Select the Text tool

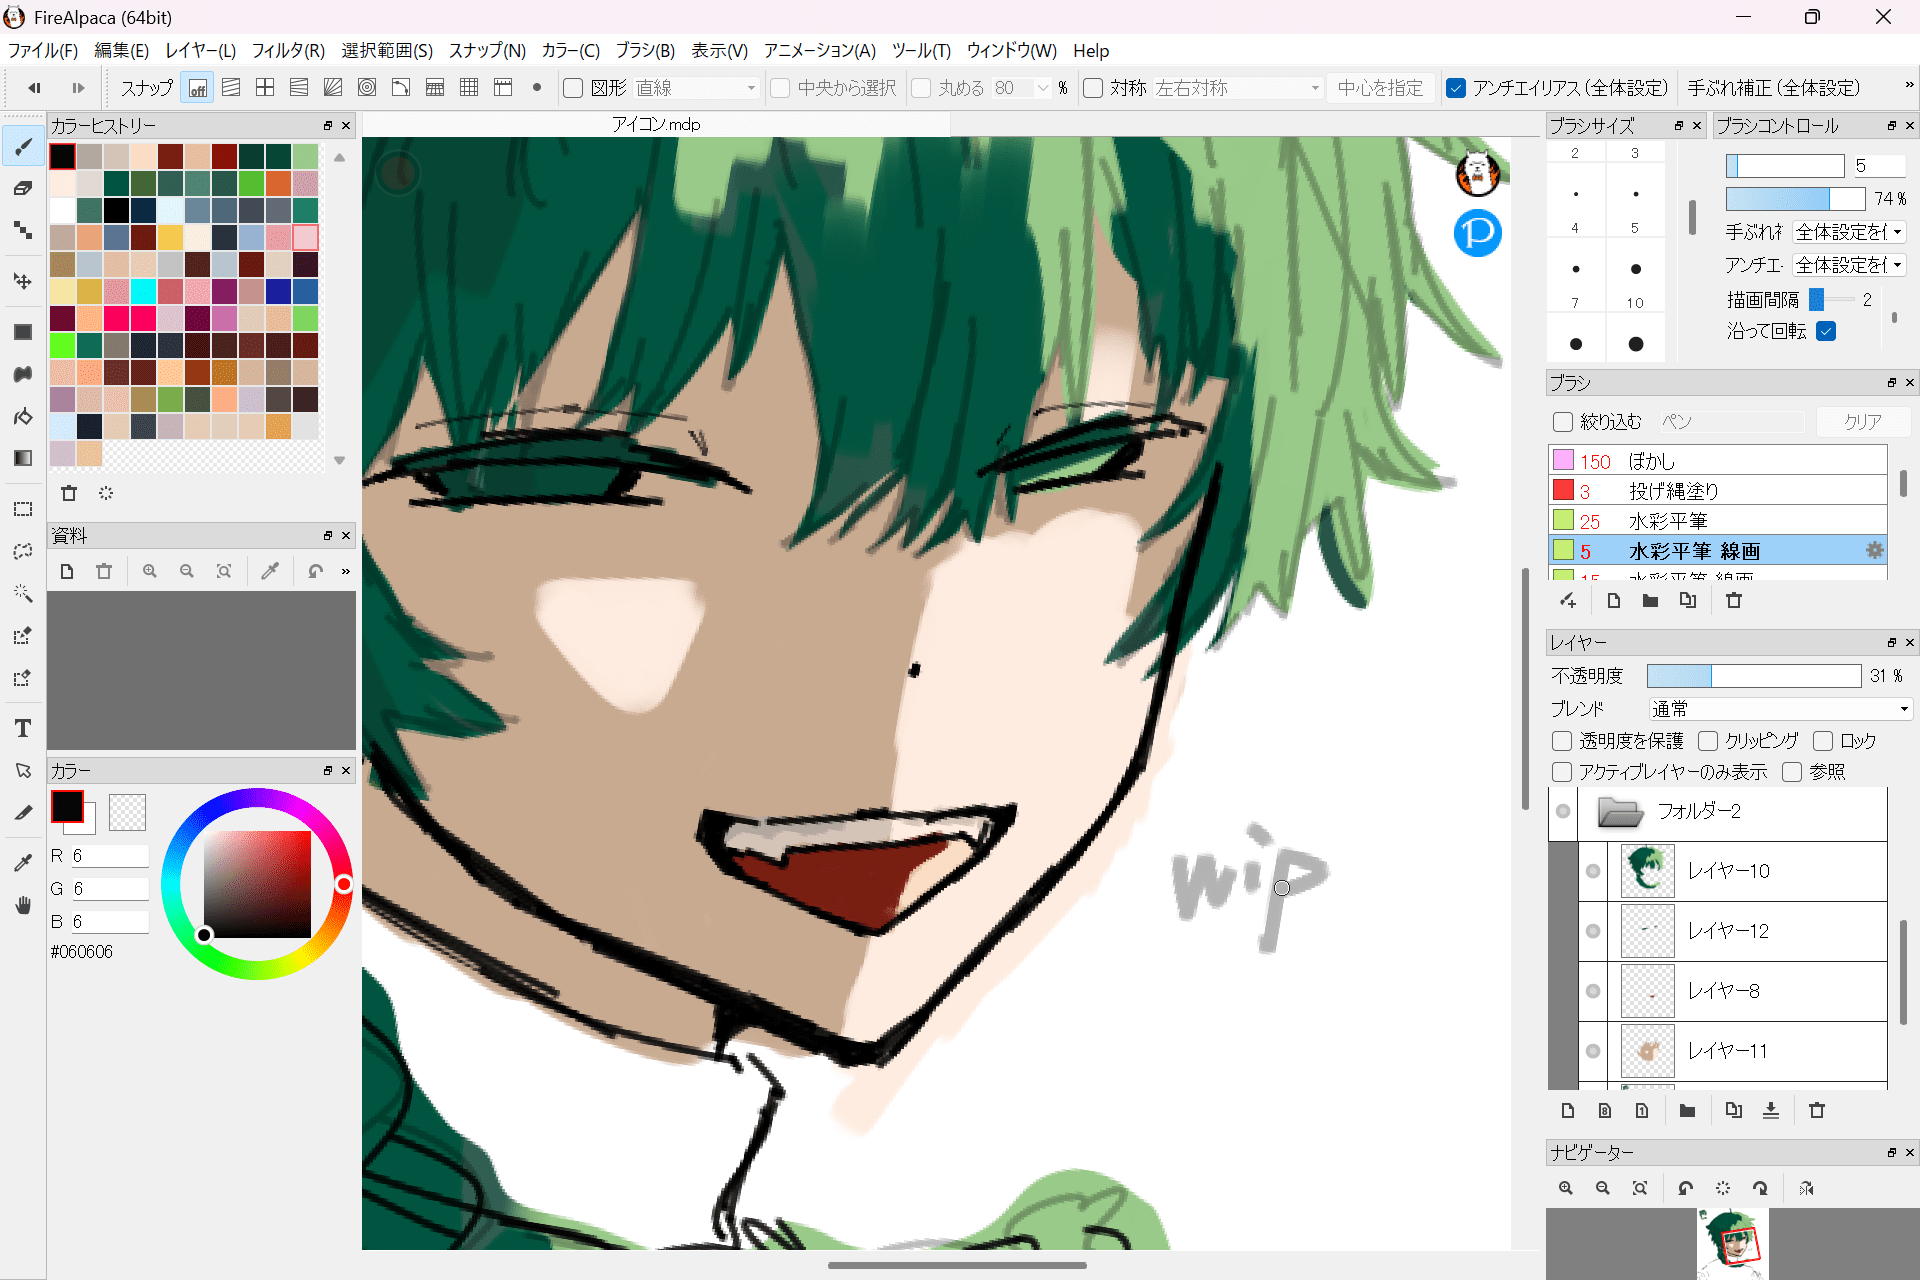click(23, 729)
